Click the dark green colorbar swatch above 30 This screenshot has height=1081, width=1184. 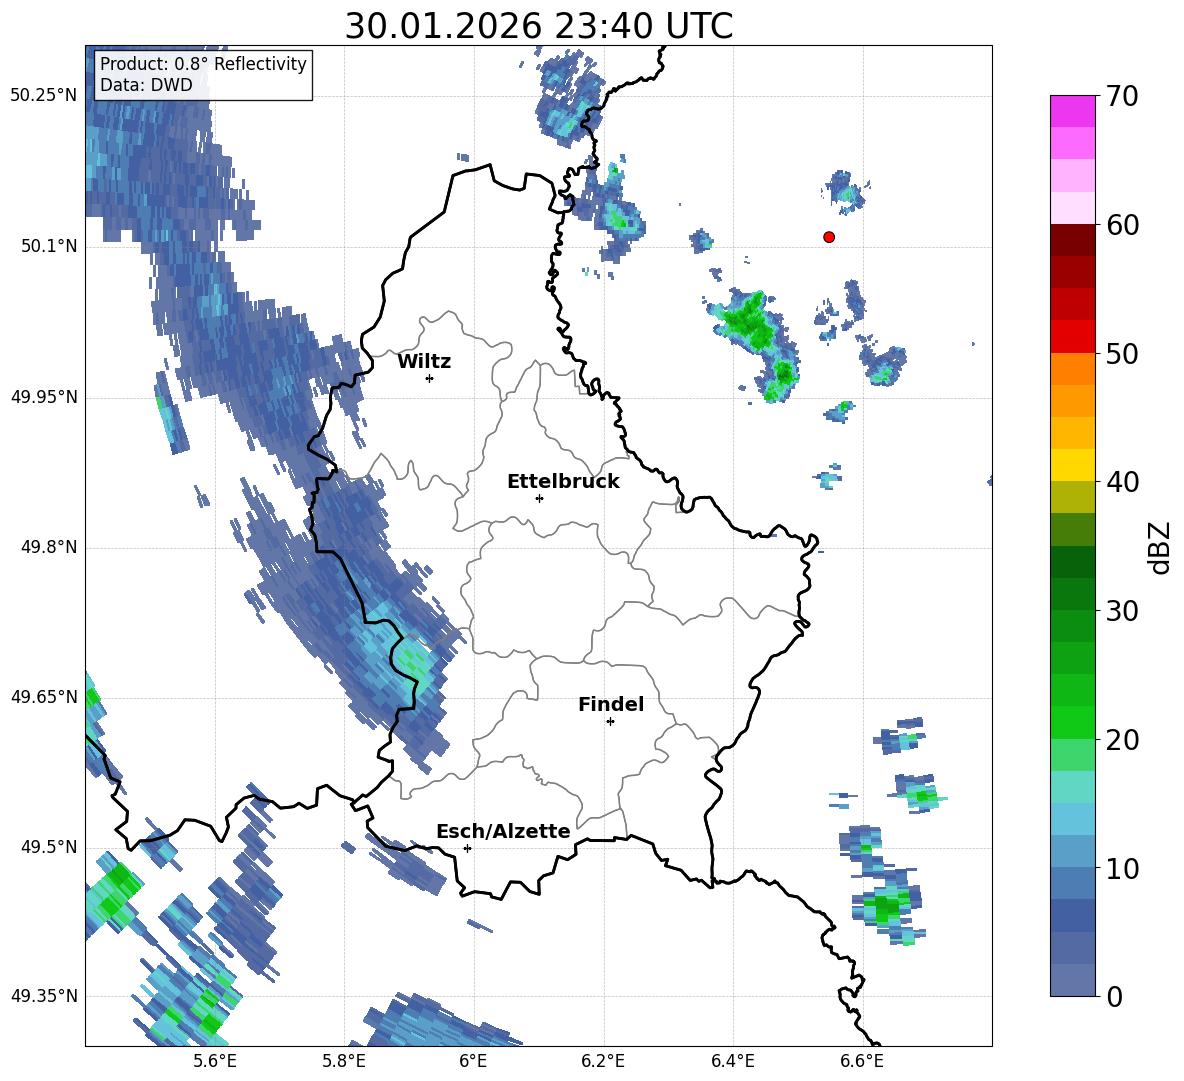point(1072,593)
